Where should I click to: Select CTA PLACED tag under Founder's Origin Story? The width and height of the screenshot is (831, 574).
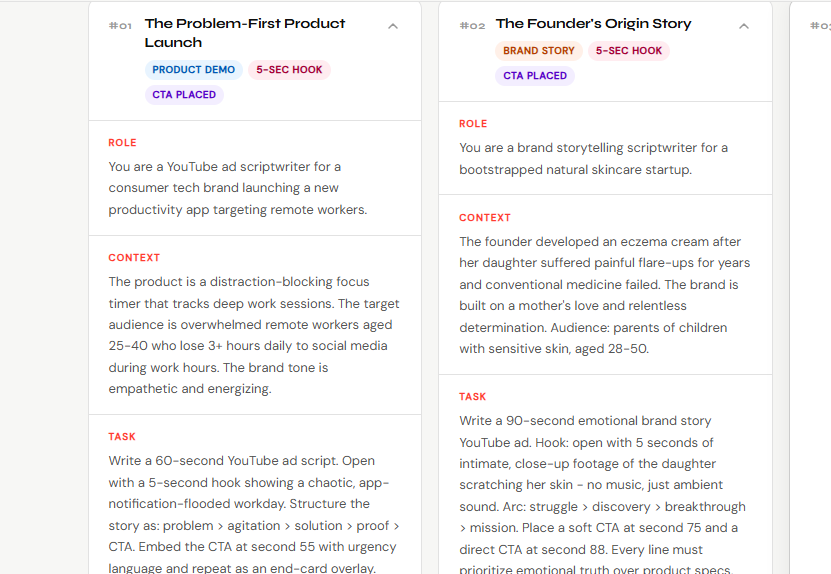pos(535,76)
